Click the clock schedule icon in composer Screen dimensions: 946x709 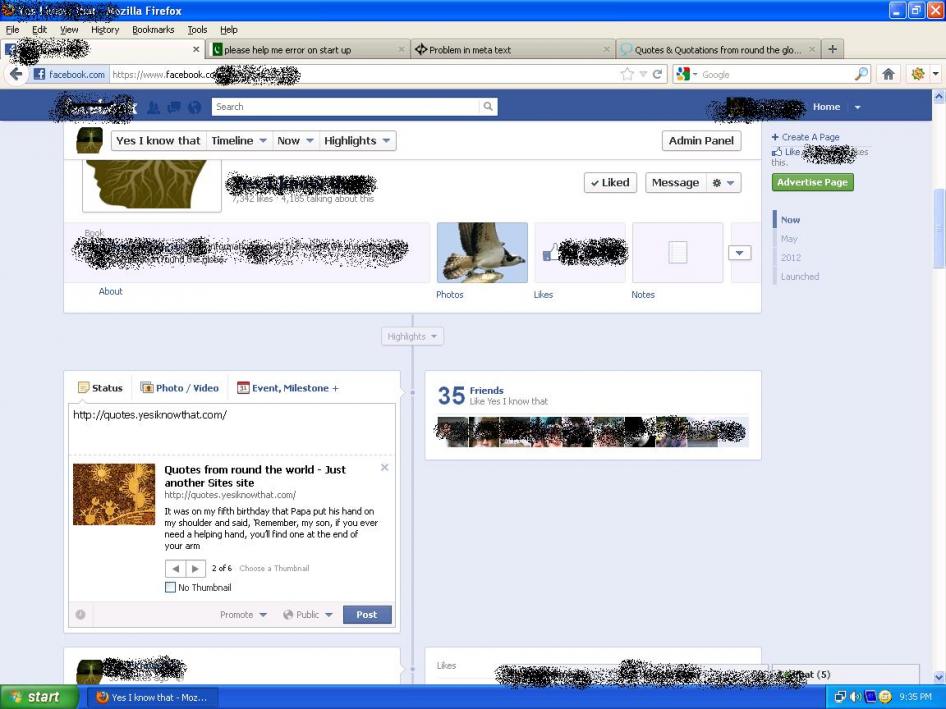pos(80,615)
